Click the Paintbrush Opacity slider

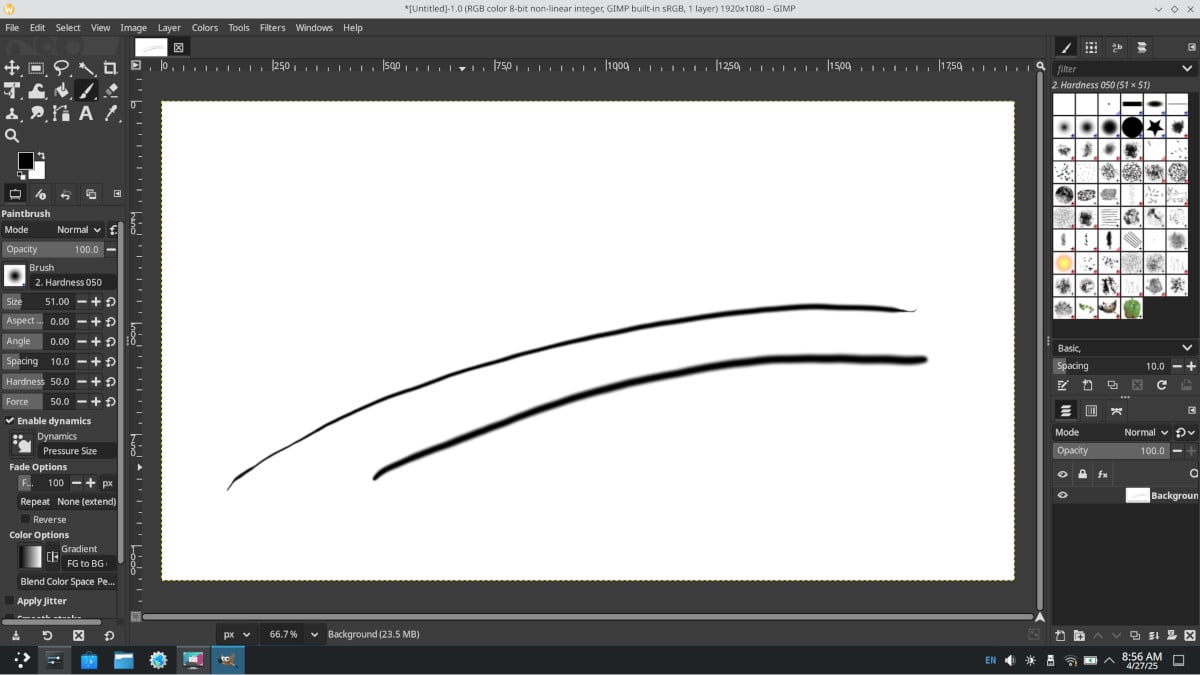pyautogui.click(x=52, y=250)
